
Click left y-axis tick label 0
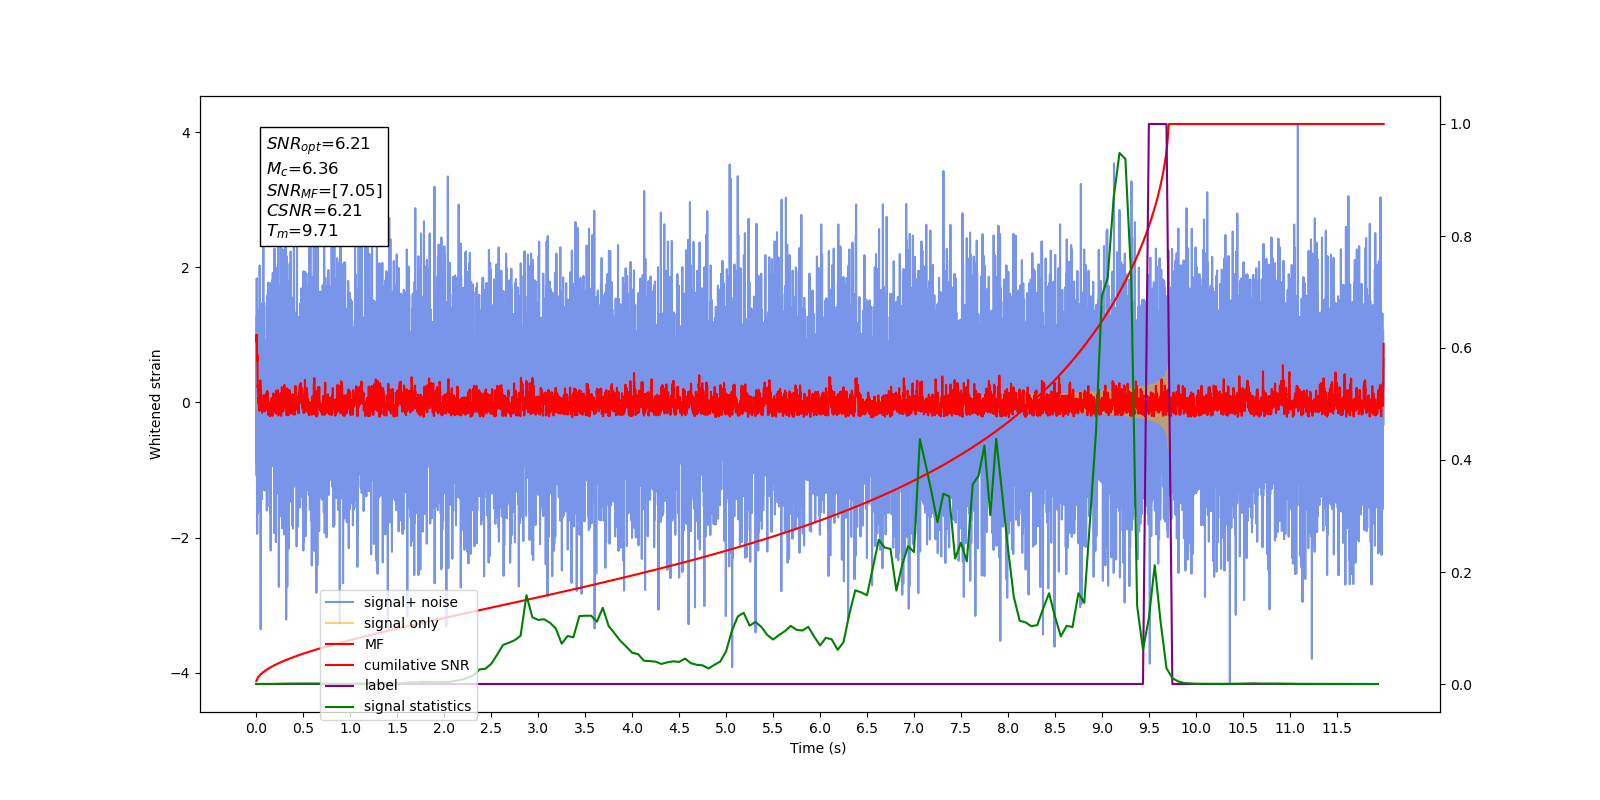coord(186,403)
